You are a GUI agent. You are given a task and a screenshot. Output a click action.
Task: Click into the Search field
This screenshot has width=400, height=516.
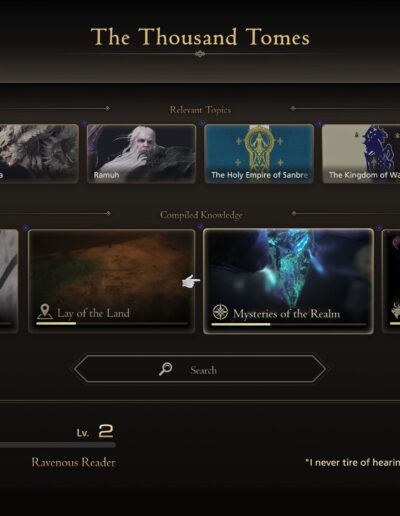pos(200,369)
